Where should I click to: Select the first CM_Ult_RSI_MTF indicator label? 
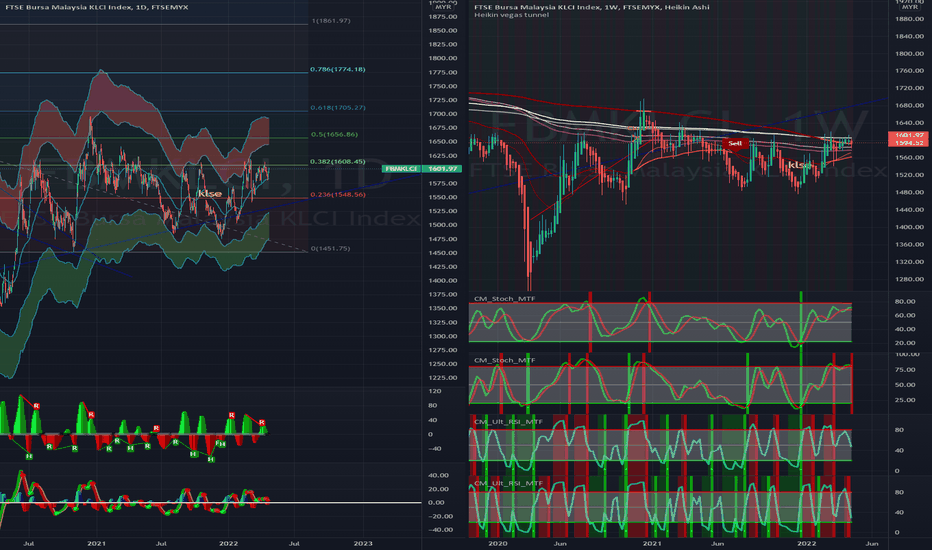point(508,422)
